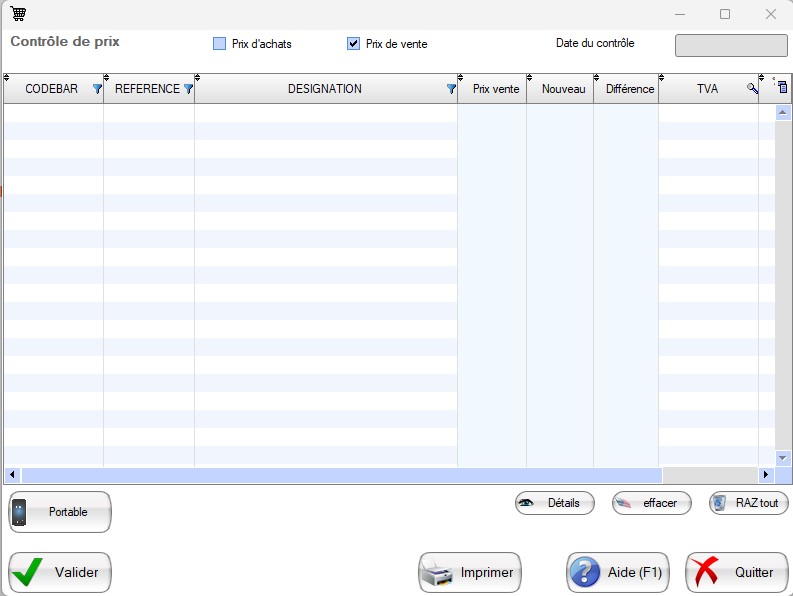Image resolution: width=793 pixels, height=596 pixels.
Task: Click the Différence column header
Action: pos(629,89)
